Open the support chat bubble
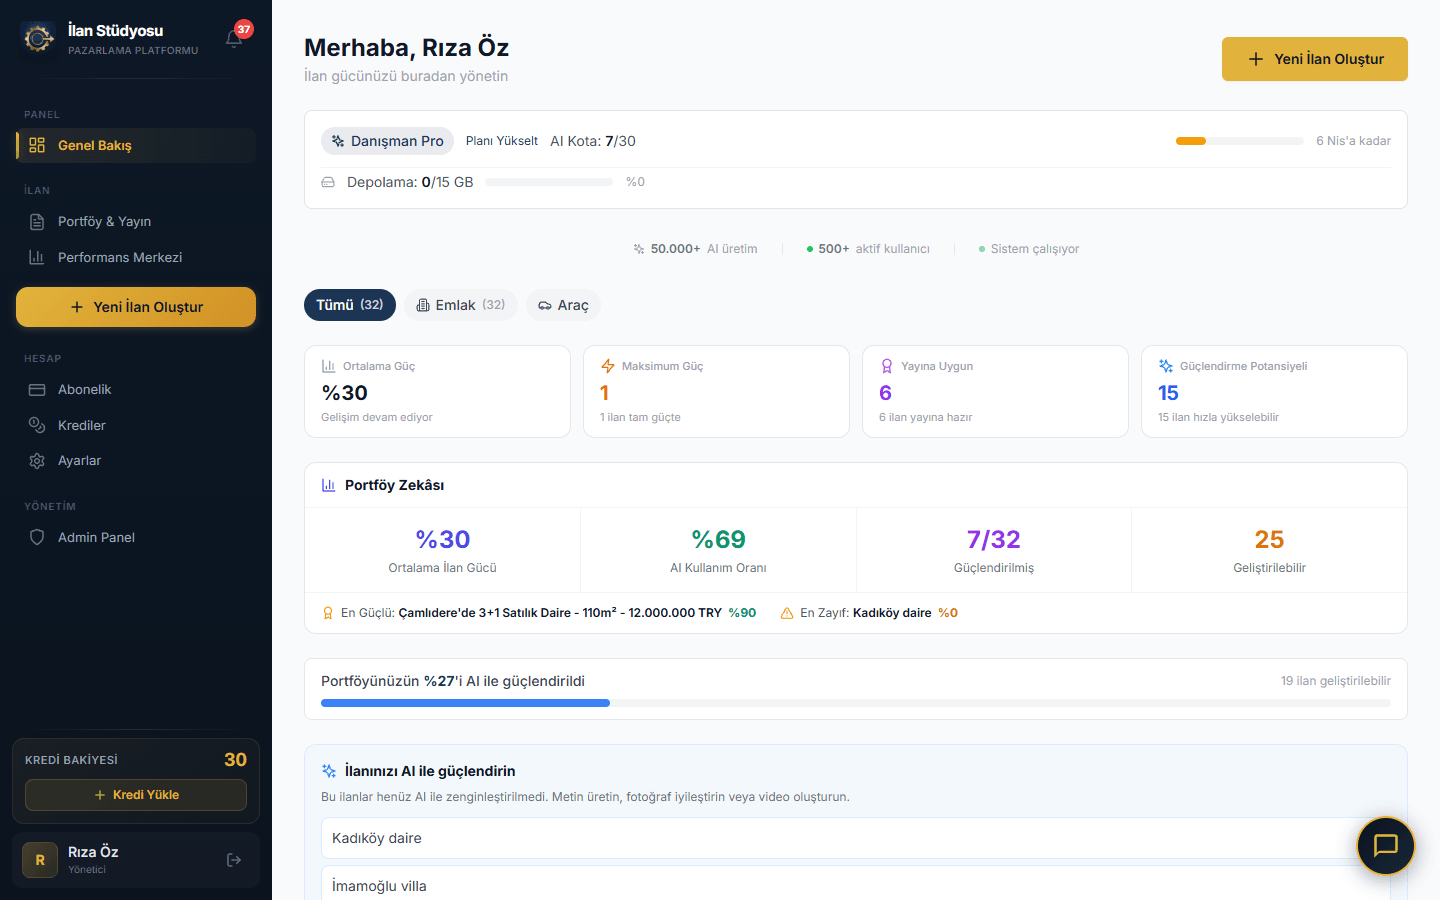Image resolution: width=1440 pixels, height=900 pixels. coord(1385,846)
